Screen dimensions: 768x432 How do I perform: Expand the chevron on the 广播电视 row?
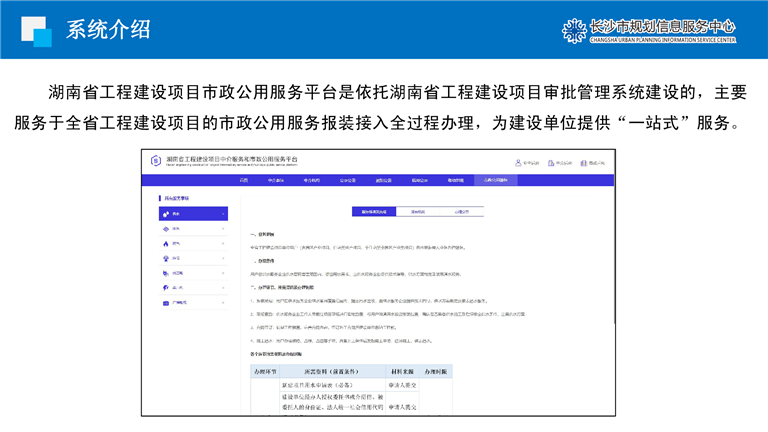click(x=223, y=301)
